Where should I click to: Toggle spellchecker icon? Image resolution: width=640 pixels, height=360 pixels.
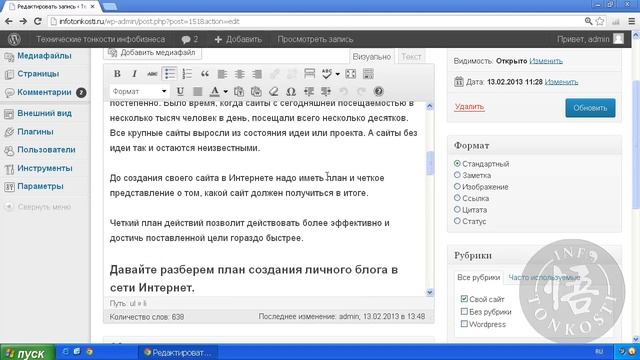[327, 74]
